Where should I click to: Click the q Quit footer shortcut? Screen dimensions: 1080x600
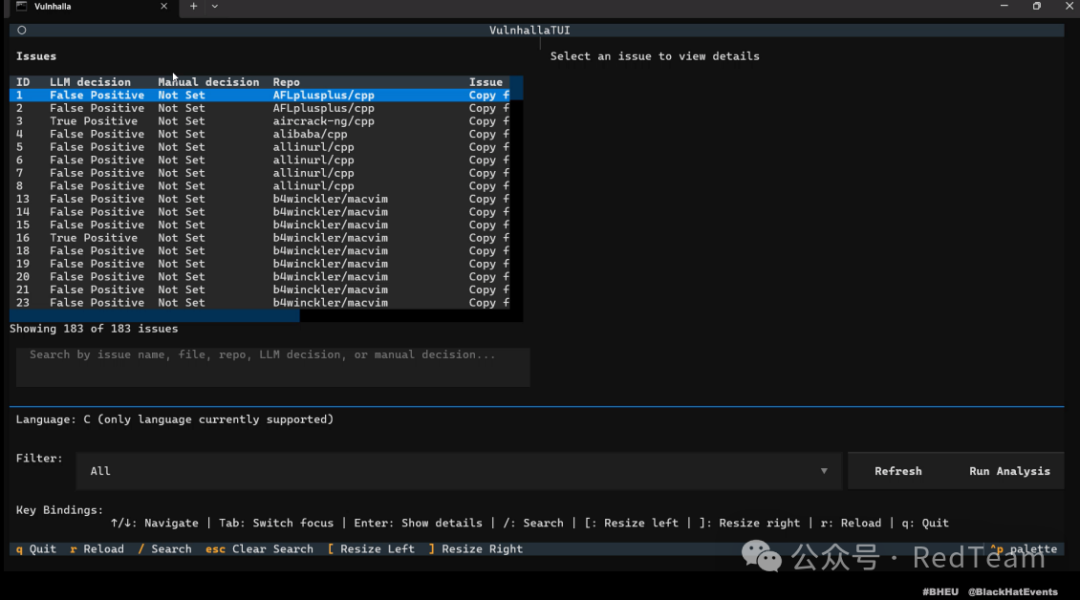point(36,549)
